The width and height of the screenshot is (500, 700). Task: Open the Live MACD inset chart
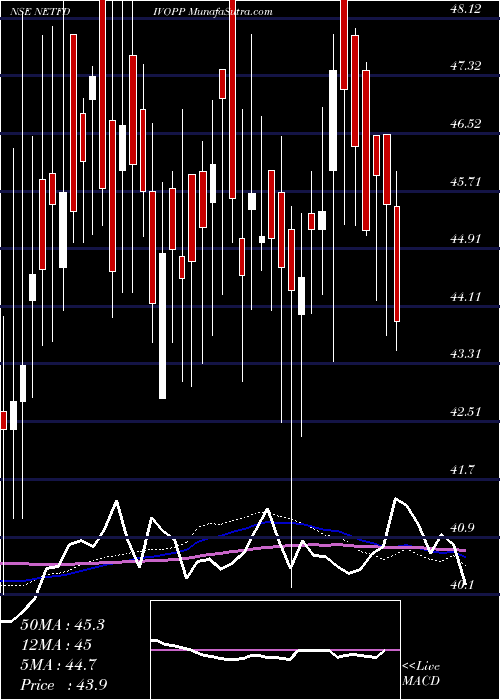coord(275,650)
